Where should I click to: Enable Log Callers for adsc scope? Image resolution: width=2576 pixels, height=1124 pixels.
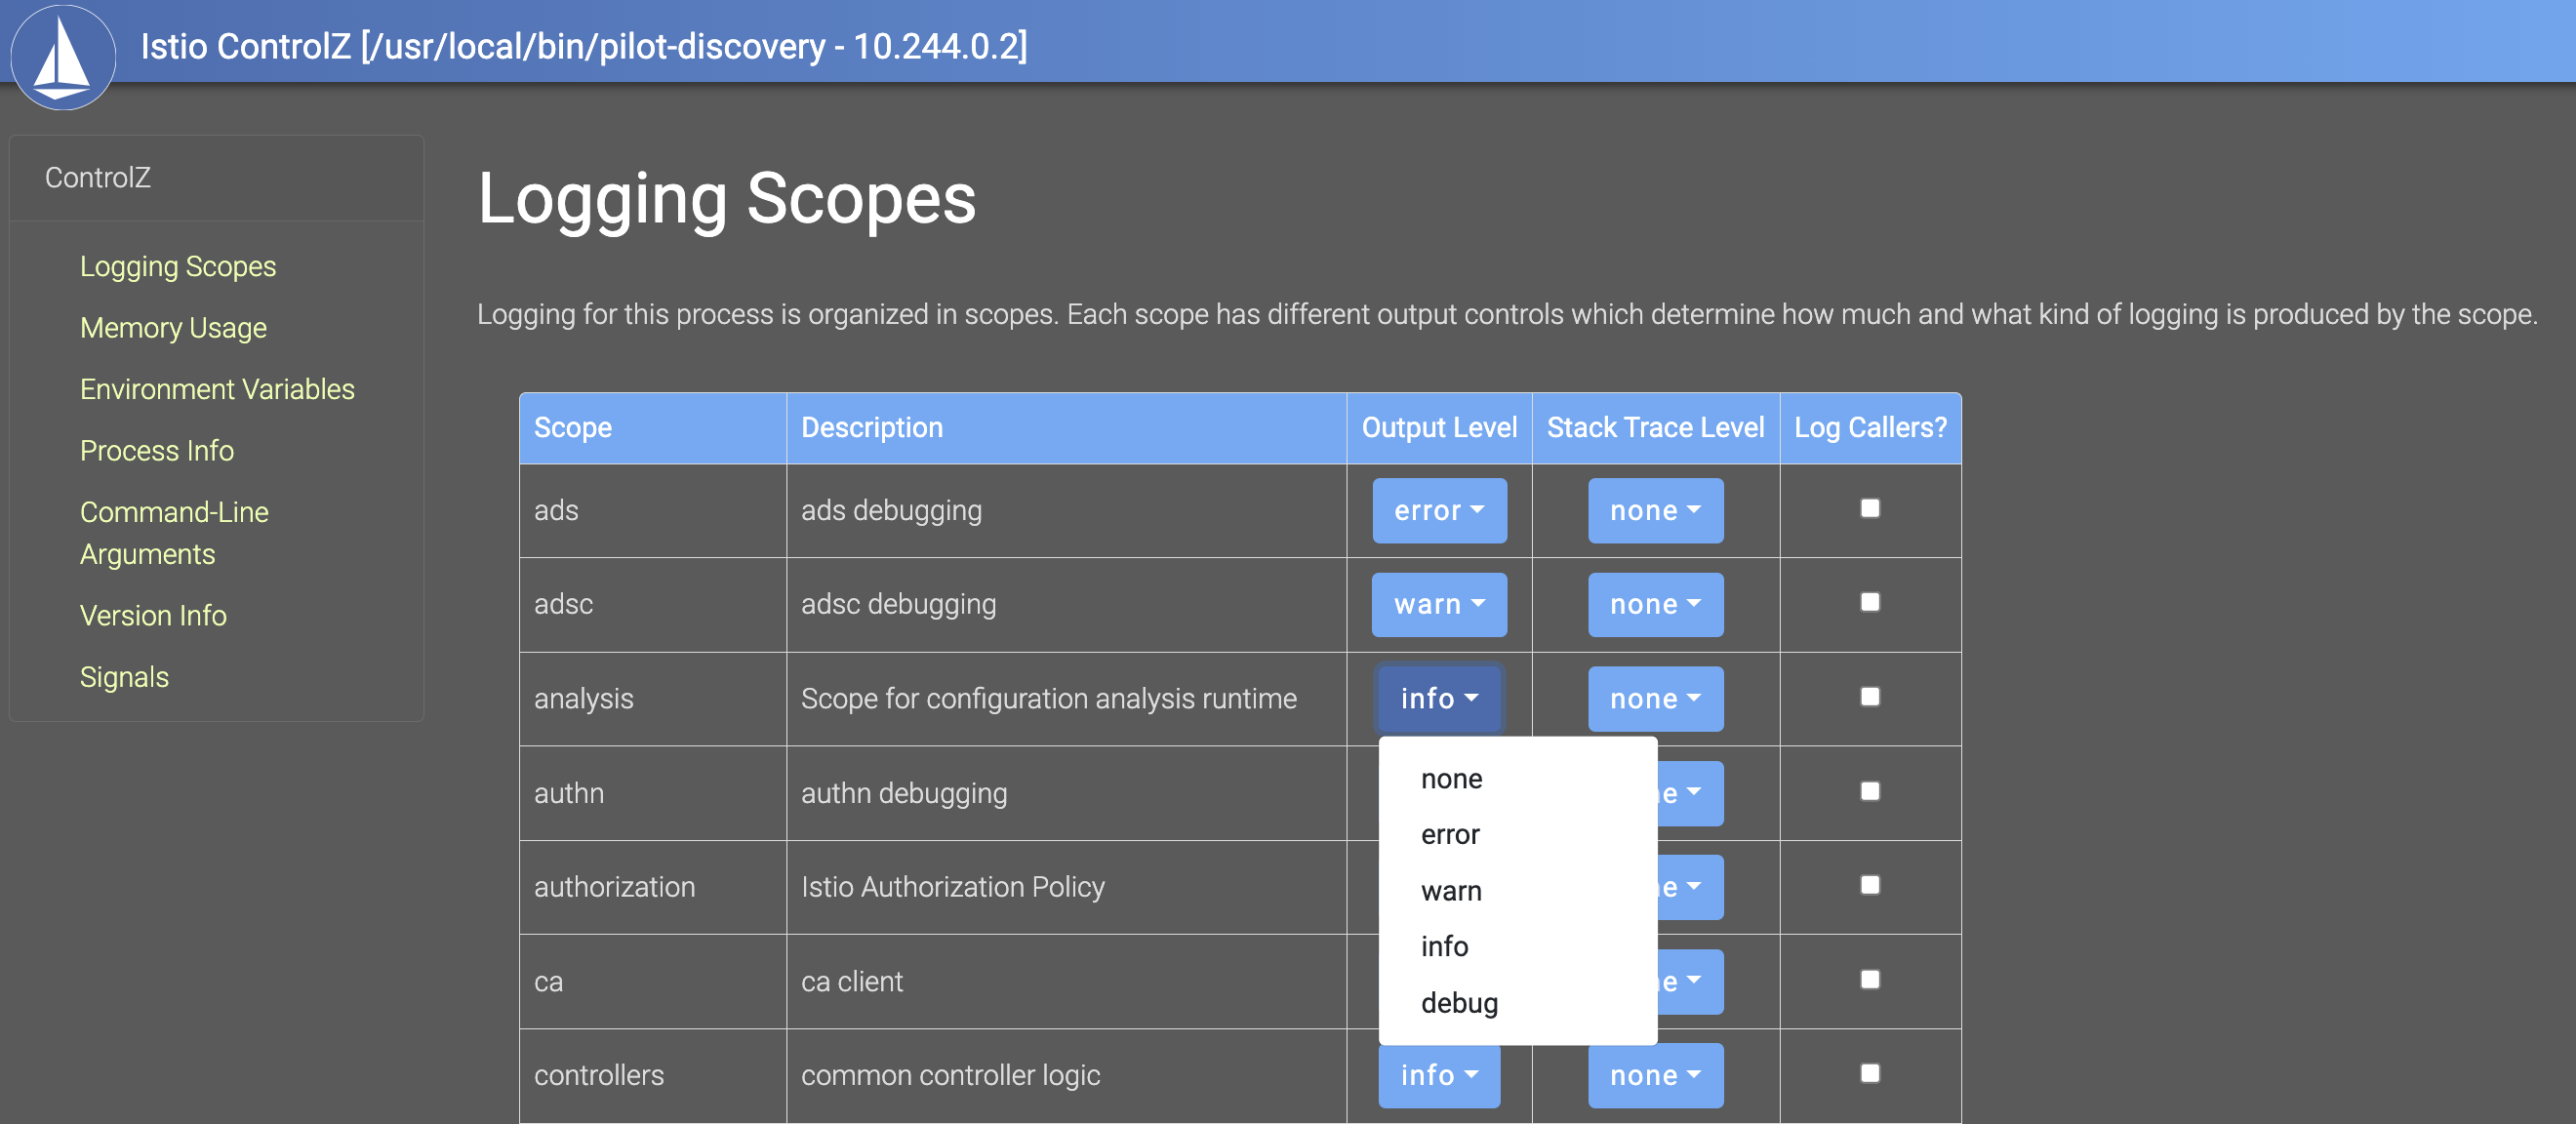point(1869,602)
